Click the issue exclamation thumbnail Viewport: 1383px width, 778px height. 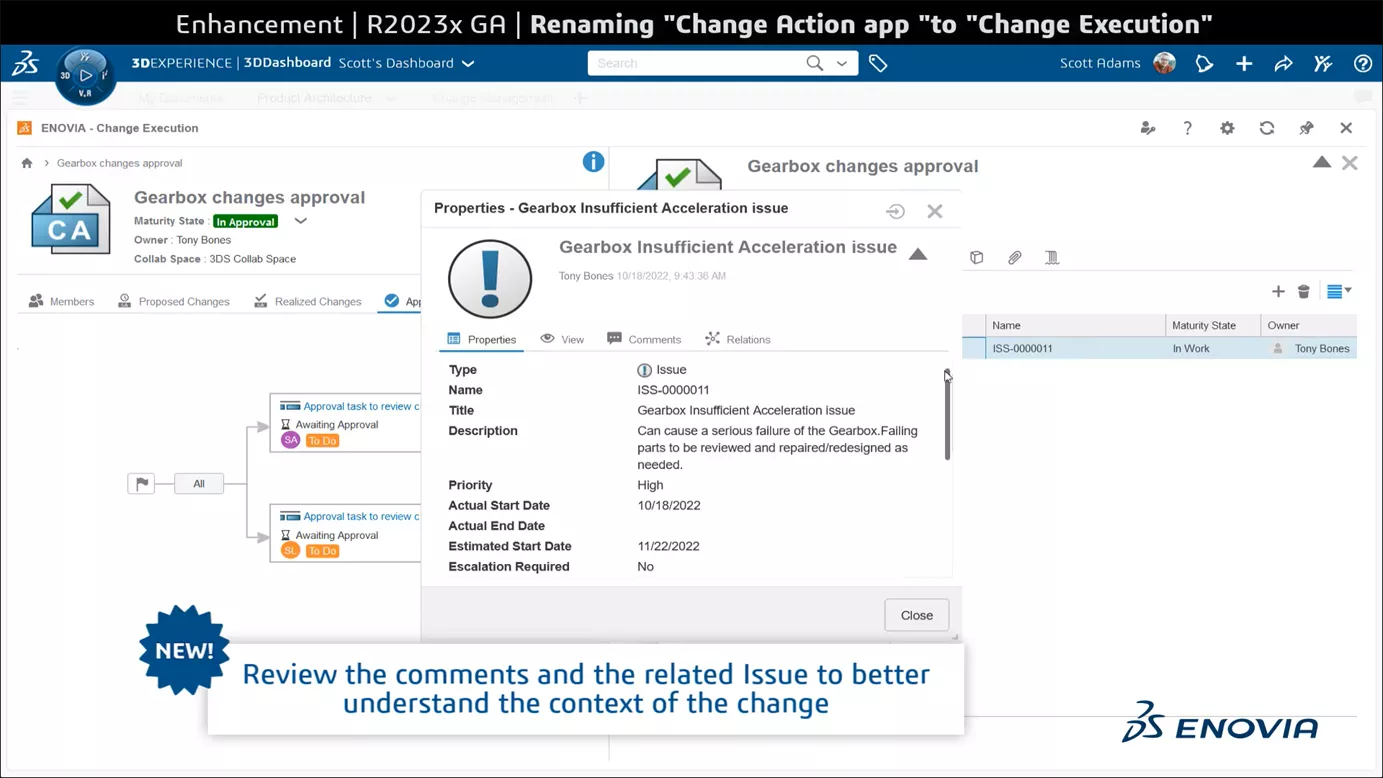pos(490,279)
